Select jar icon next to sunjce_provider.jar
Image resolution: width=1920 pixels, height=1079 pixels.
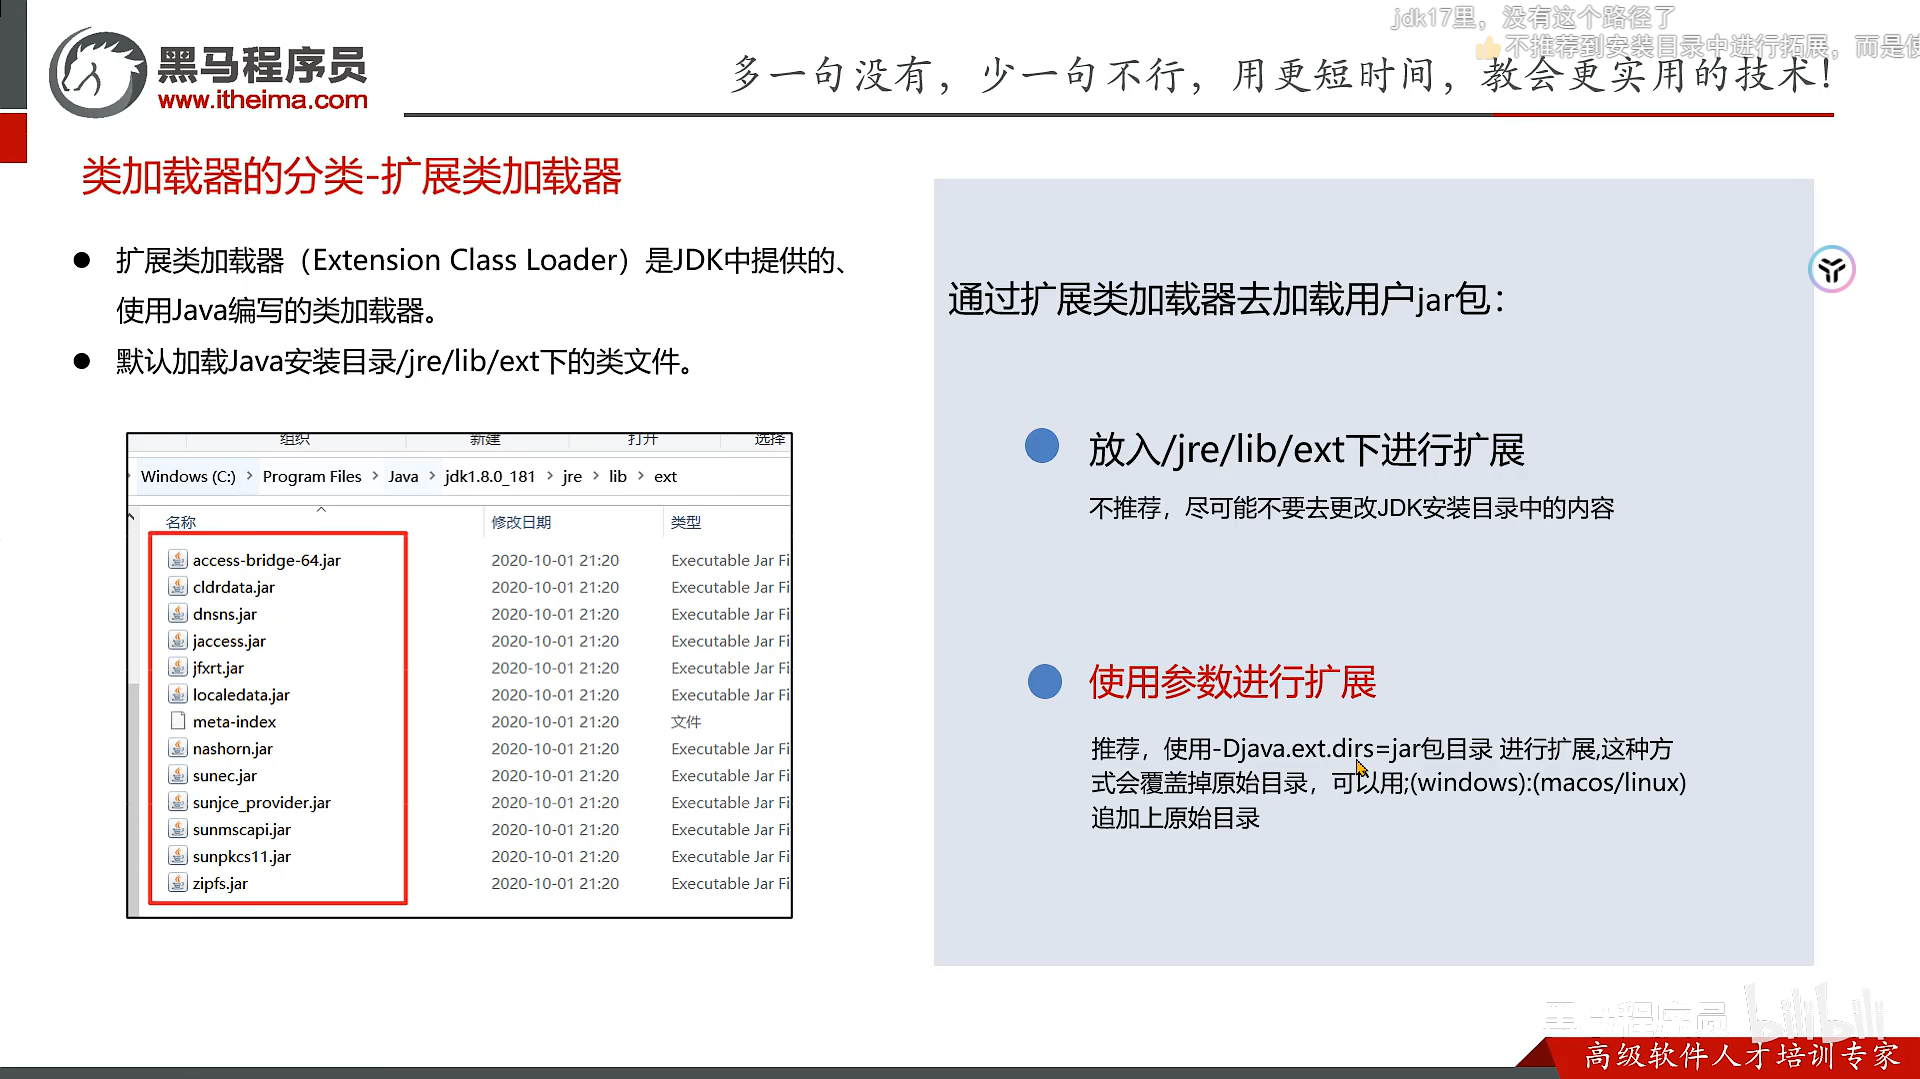(x=178, y=802)
